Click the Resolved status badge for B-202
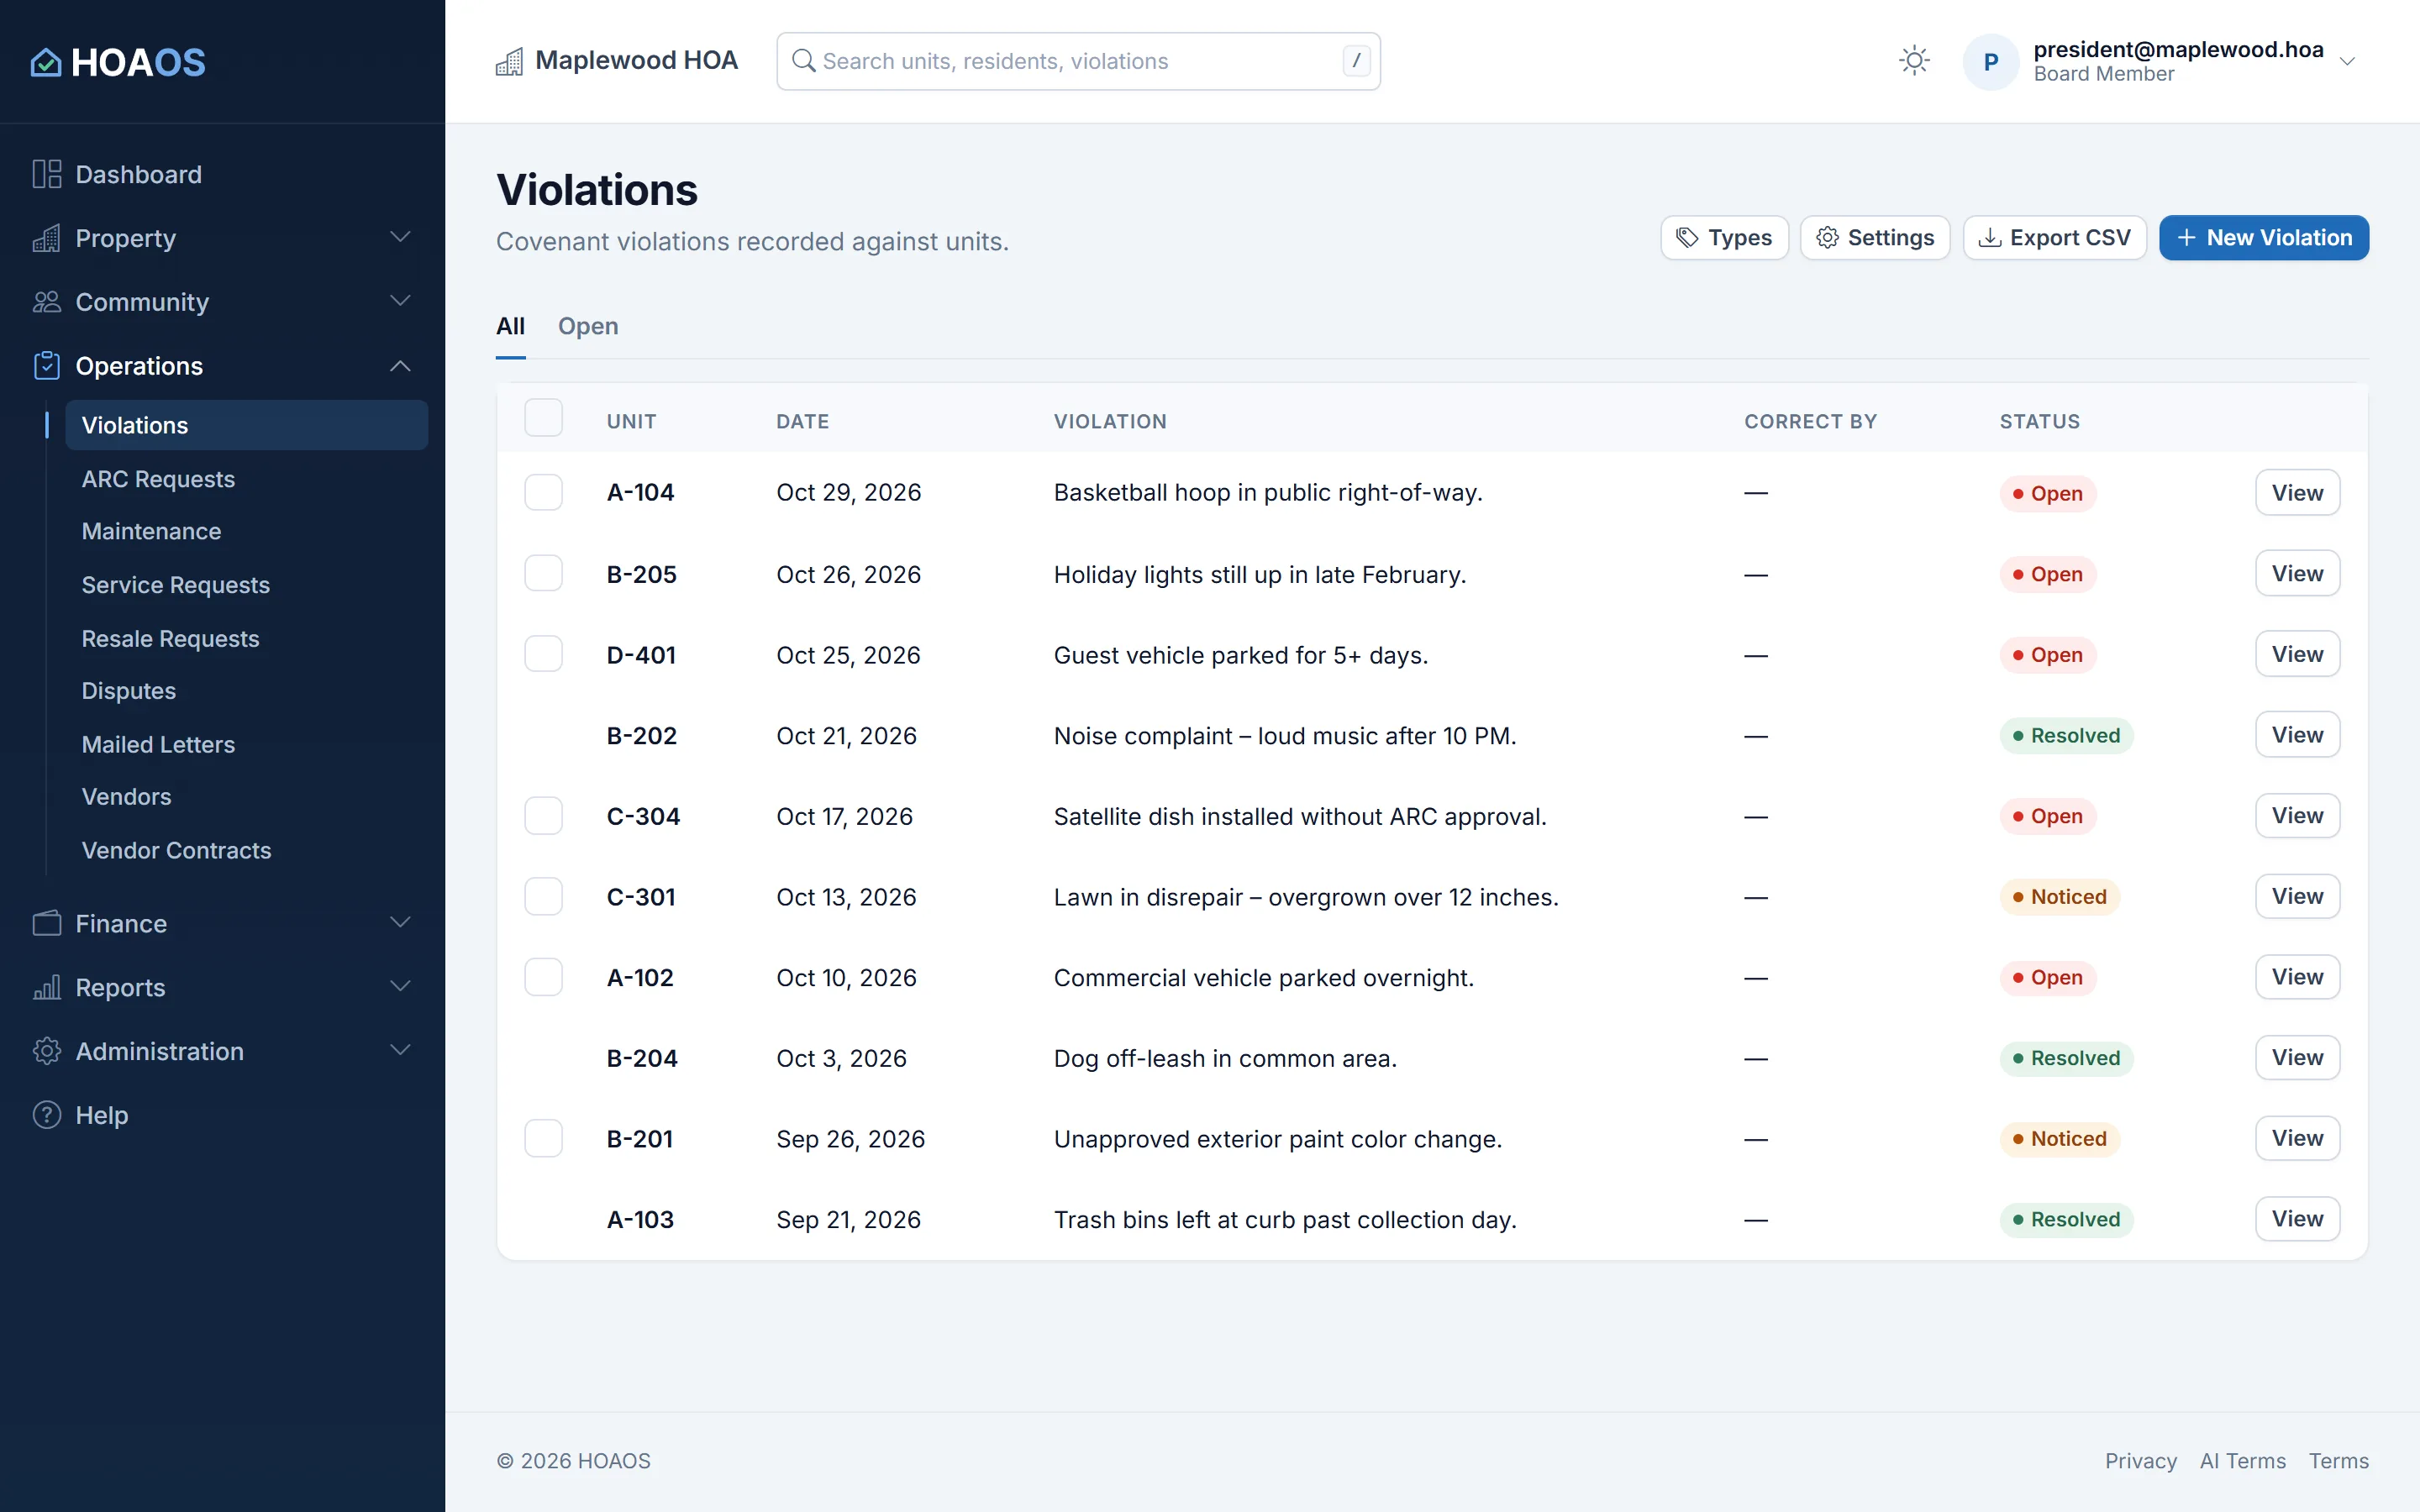Viewport: 2420px width, 1512px height. pos(2066,736)
